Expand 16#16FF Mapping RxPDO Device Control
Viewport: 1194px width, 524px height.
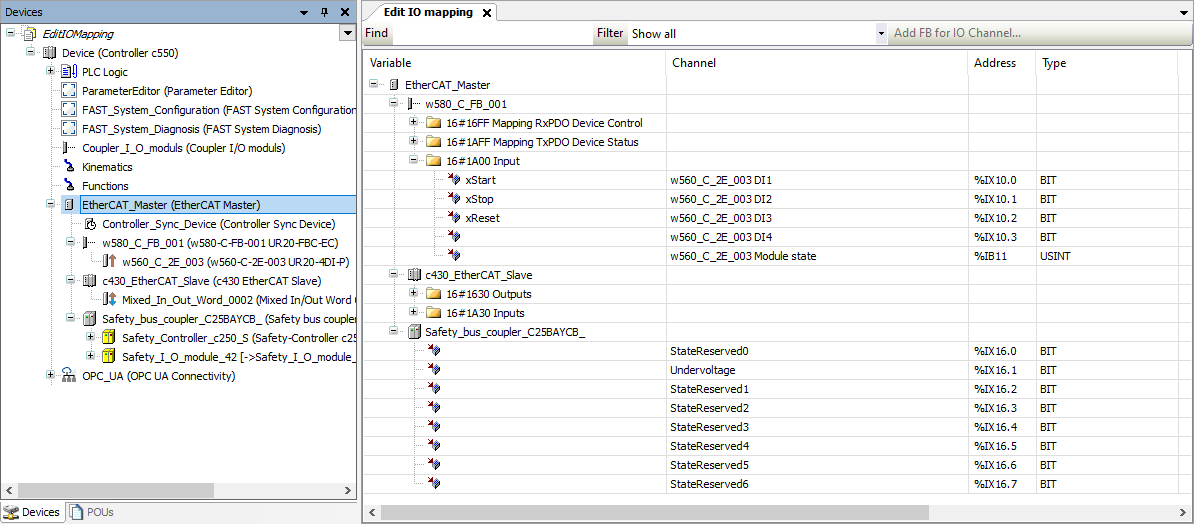coord(413,123)
